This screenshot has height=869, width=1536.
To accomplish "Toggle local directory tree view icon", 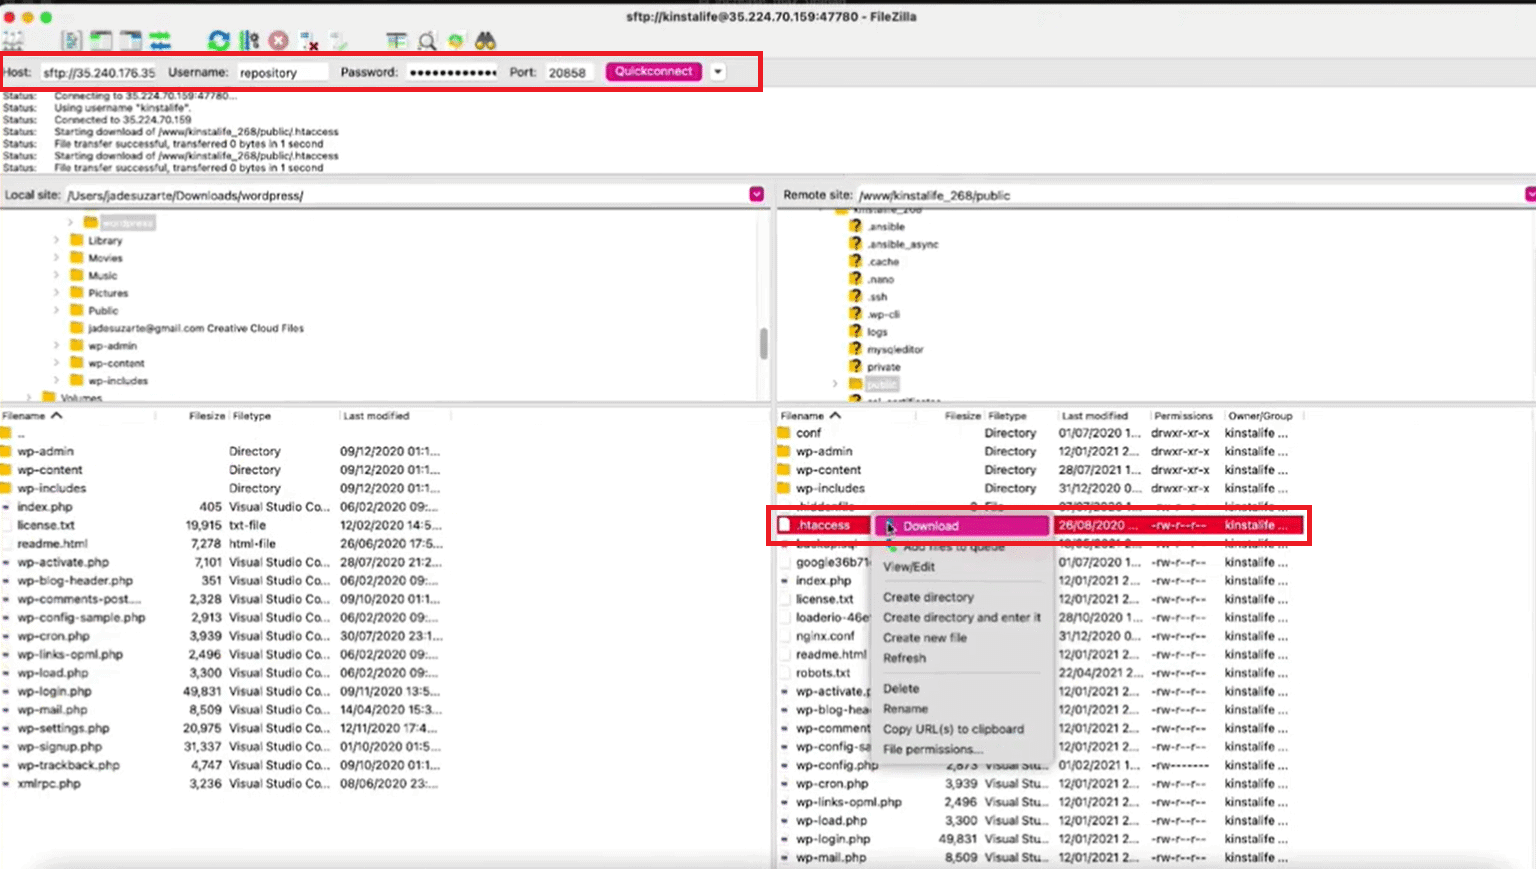I will pyautogui.click(x=101, y=41).
